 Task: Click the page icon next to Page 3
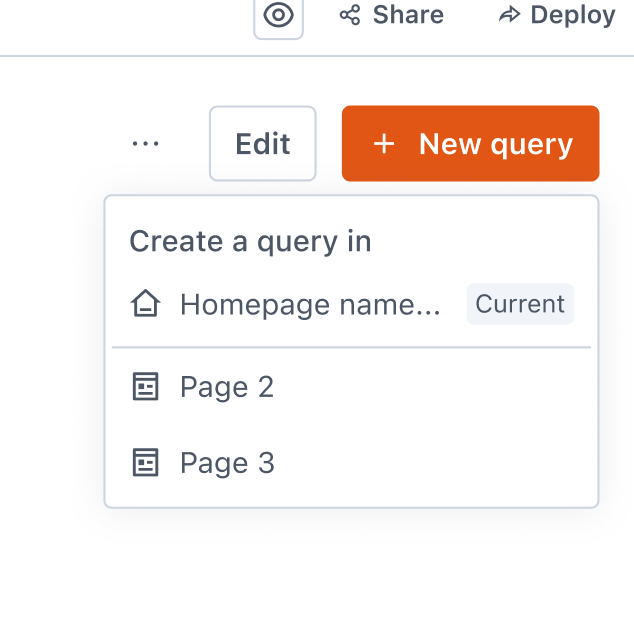[x=146, y=463]
